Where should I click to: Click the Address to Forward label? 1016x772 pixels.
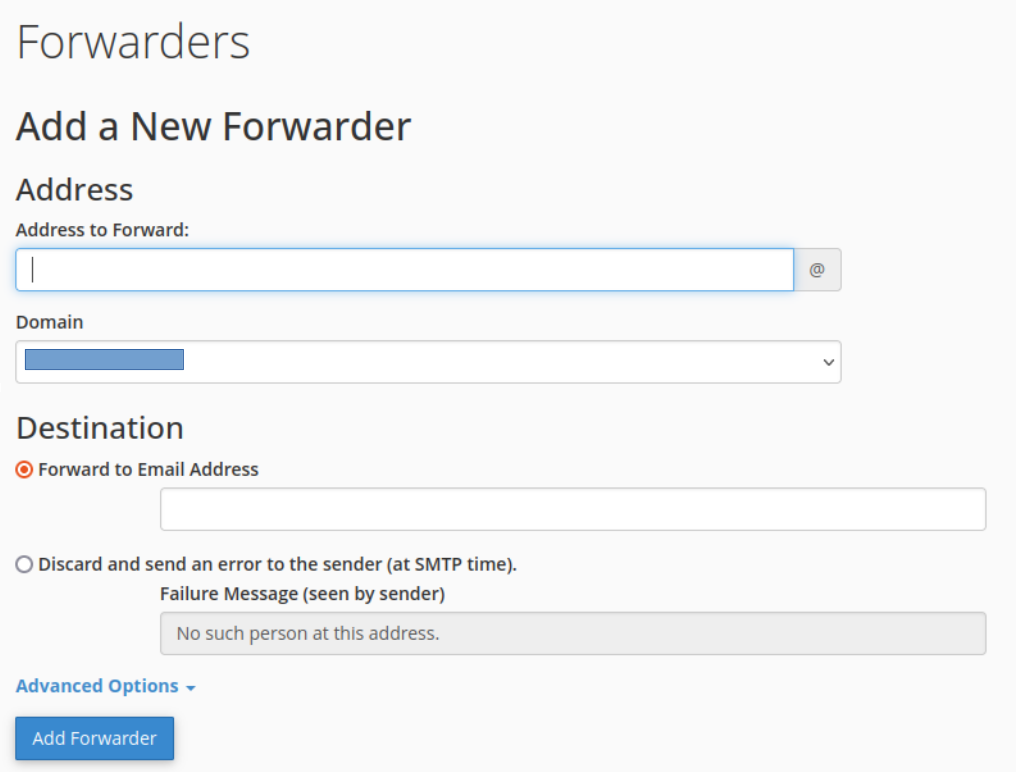102,230
